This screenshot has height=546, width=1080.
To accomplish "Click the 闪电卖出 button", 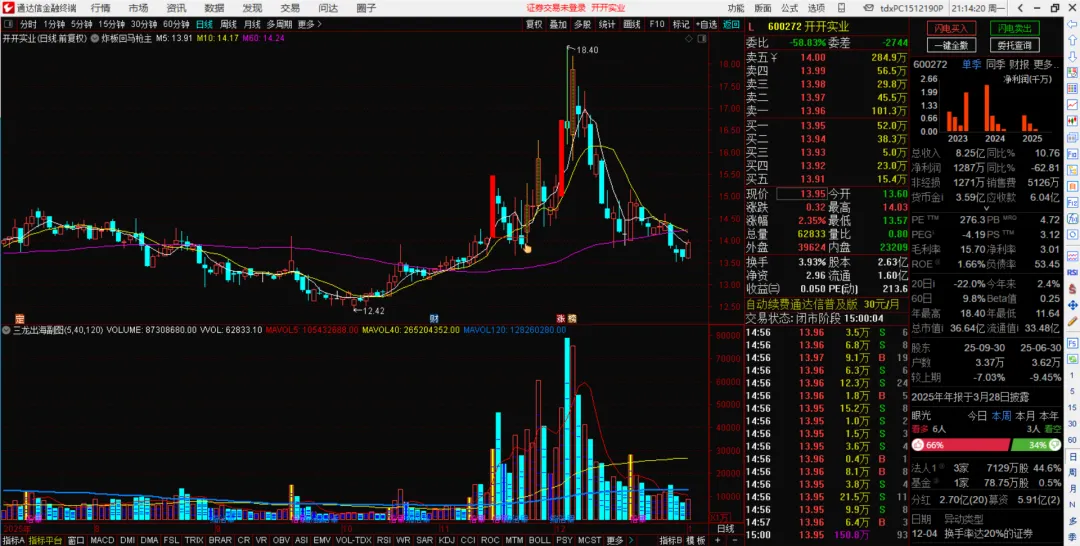I will pyautogui.click(x=1015, y=28).
